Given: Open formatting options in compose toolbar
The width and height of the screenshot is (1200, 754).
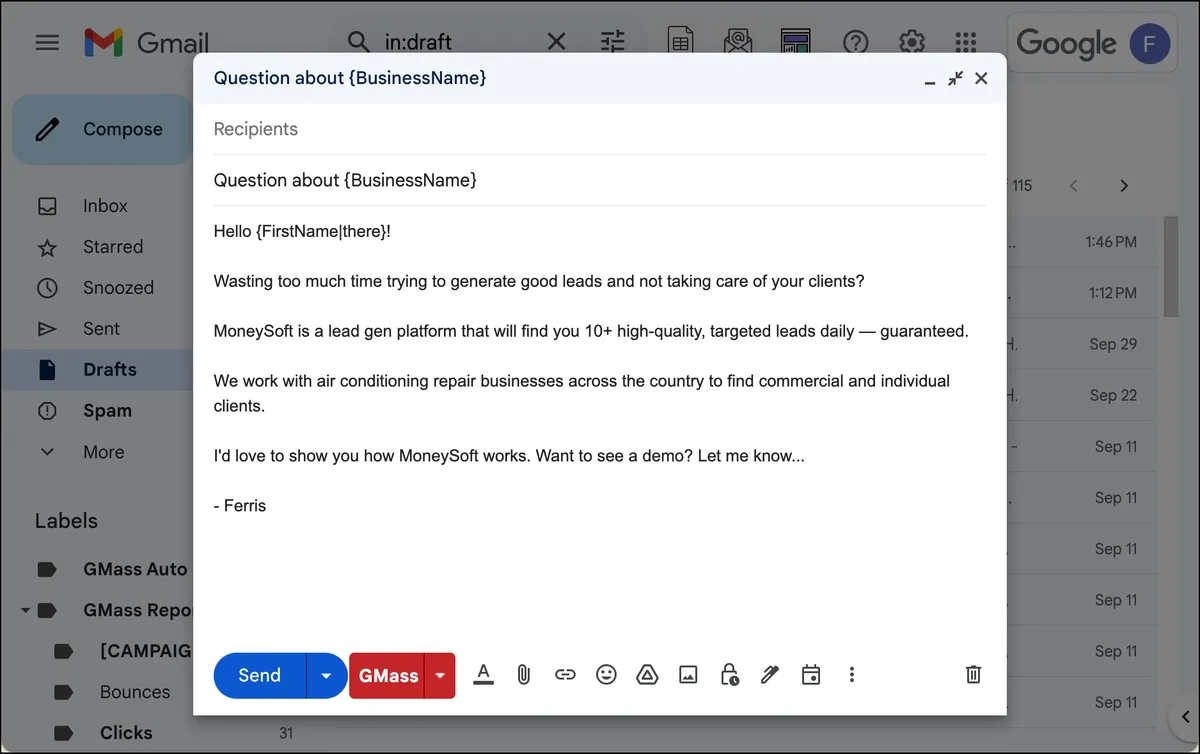Looking at the screenshot, I should (484, 674).
